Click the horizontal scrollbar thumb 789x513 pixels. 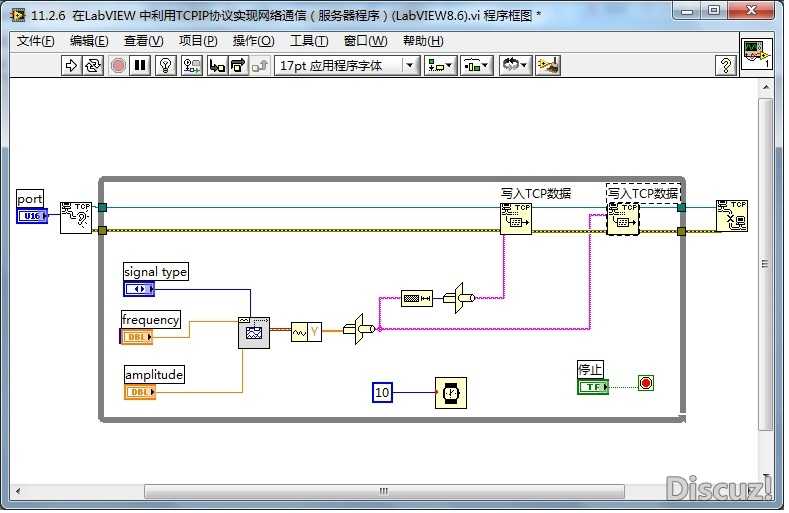pos(384,491)
